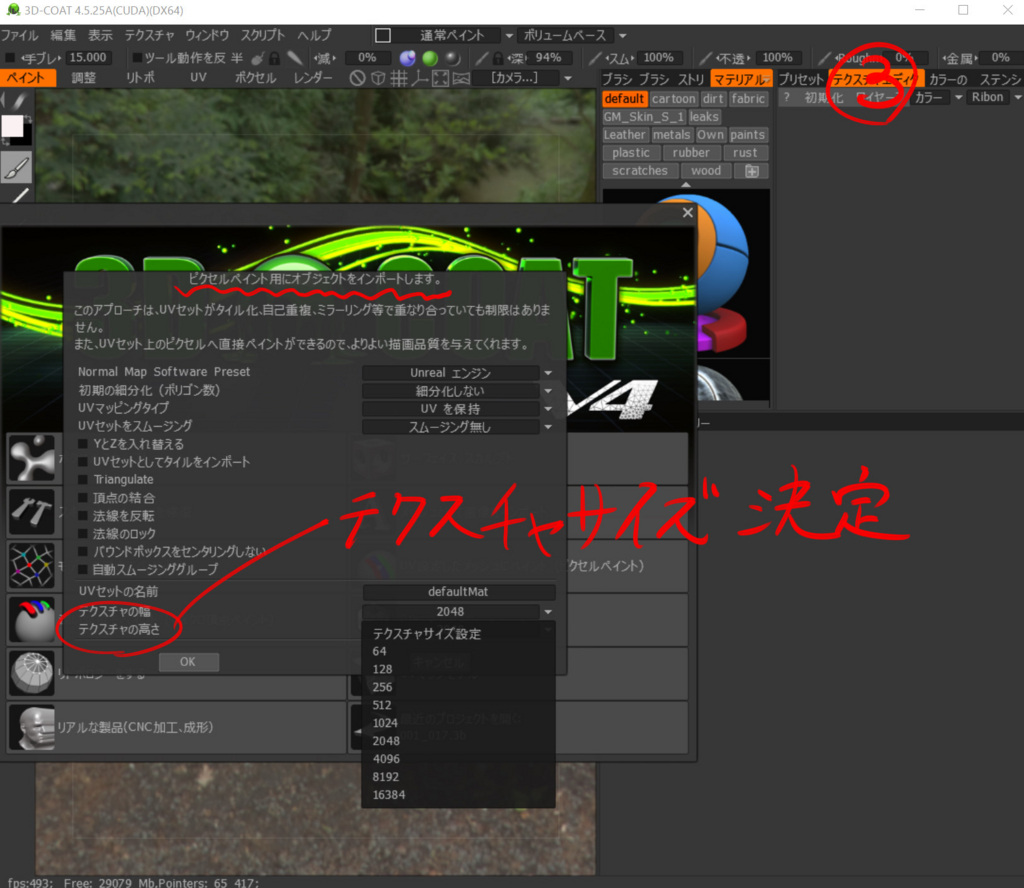
Task: Toggle the axis icon in the view bar
Action: point(419,78)
